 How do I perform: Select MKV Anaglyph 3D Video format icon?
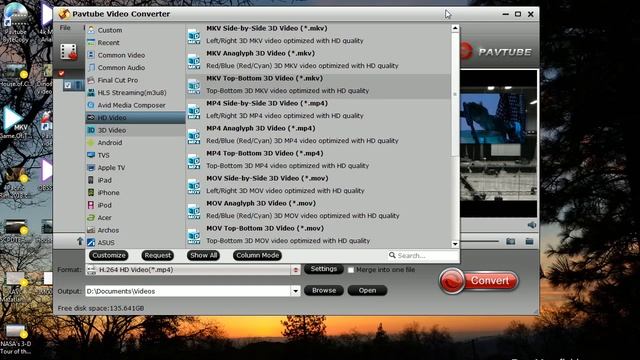click(x=194, y=61)
